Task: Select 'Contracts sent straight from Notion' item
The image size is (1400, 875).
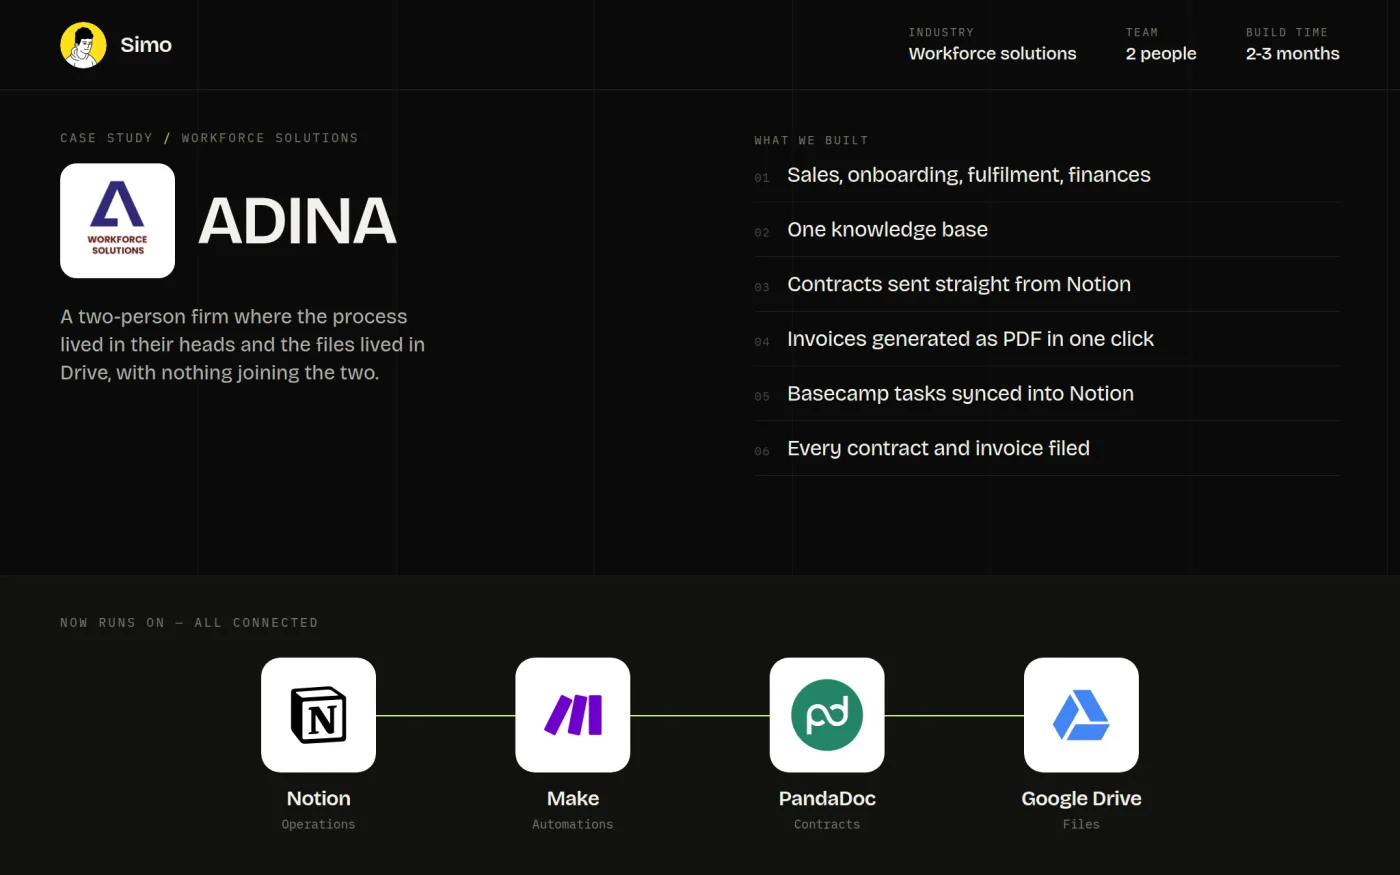Action: [1047, 284]
